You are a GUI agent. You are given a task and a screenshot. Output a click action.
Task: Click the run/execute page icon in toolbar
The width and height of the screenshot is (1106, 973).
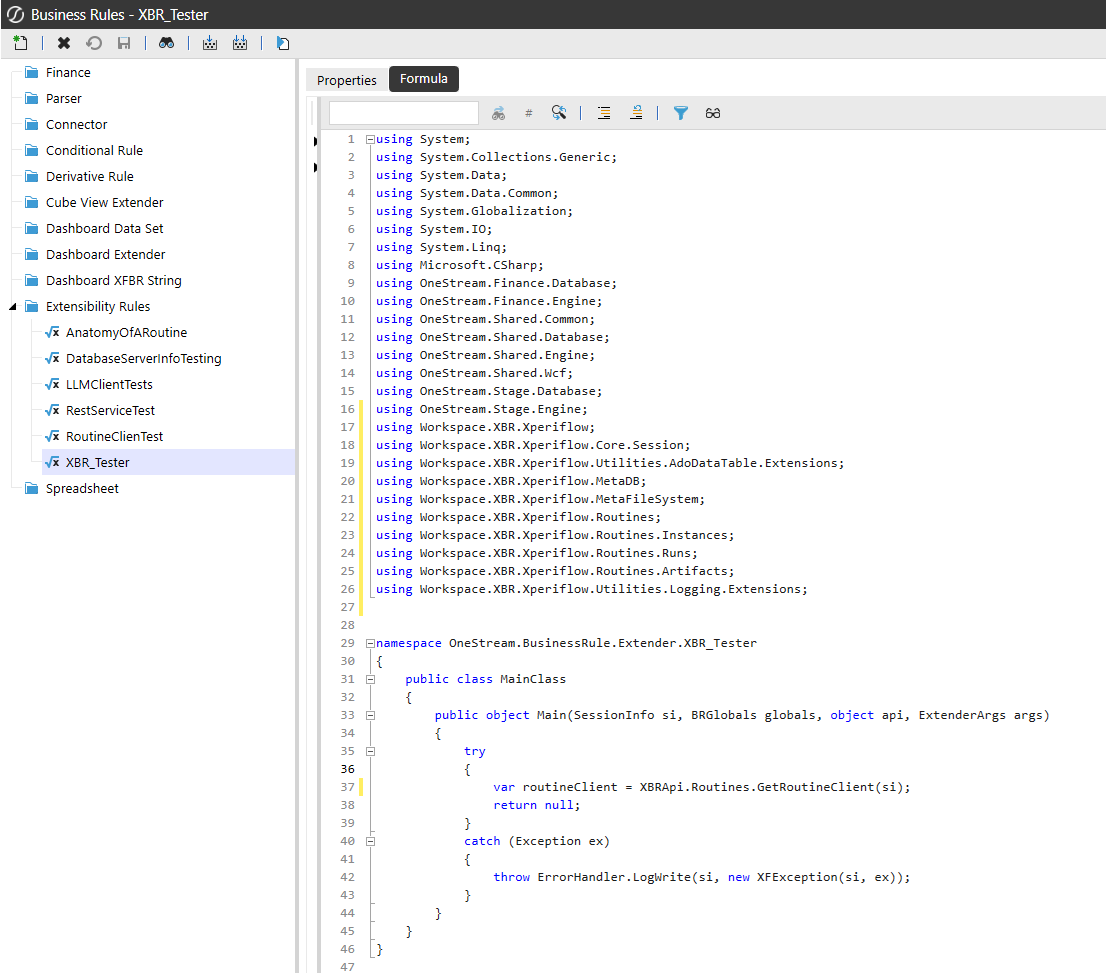coord(283,43)
